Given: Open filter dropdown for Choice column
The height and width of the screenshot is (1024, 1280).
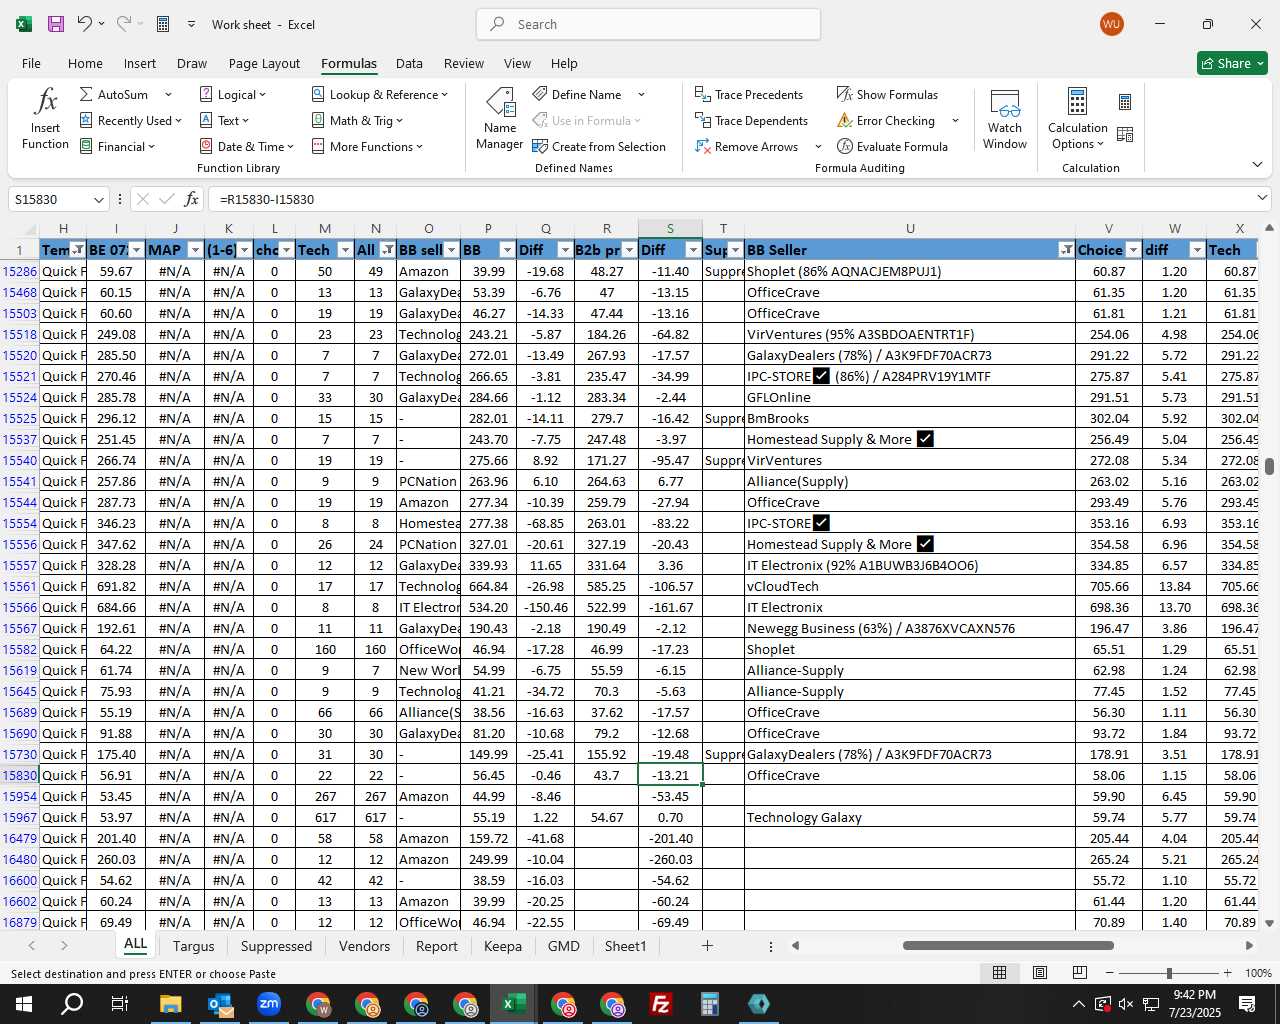Looking at the screenshot, I should click(1133, 250).
